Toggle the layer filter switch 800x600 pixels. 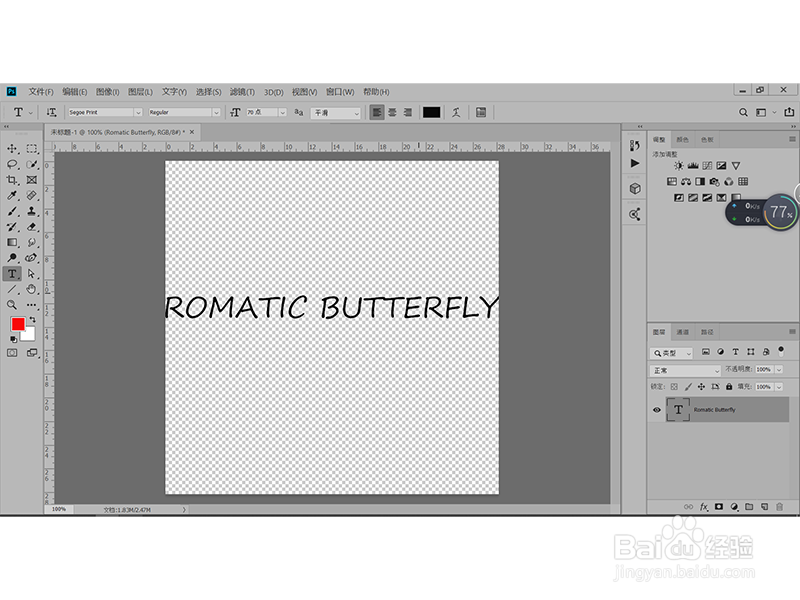[x=781, y=352]
